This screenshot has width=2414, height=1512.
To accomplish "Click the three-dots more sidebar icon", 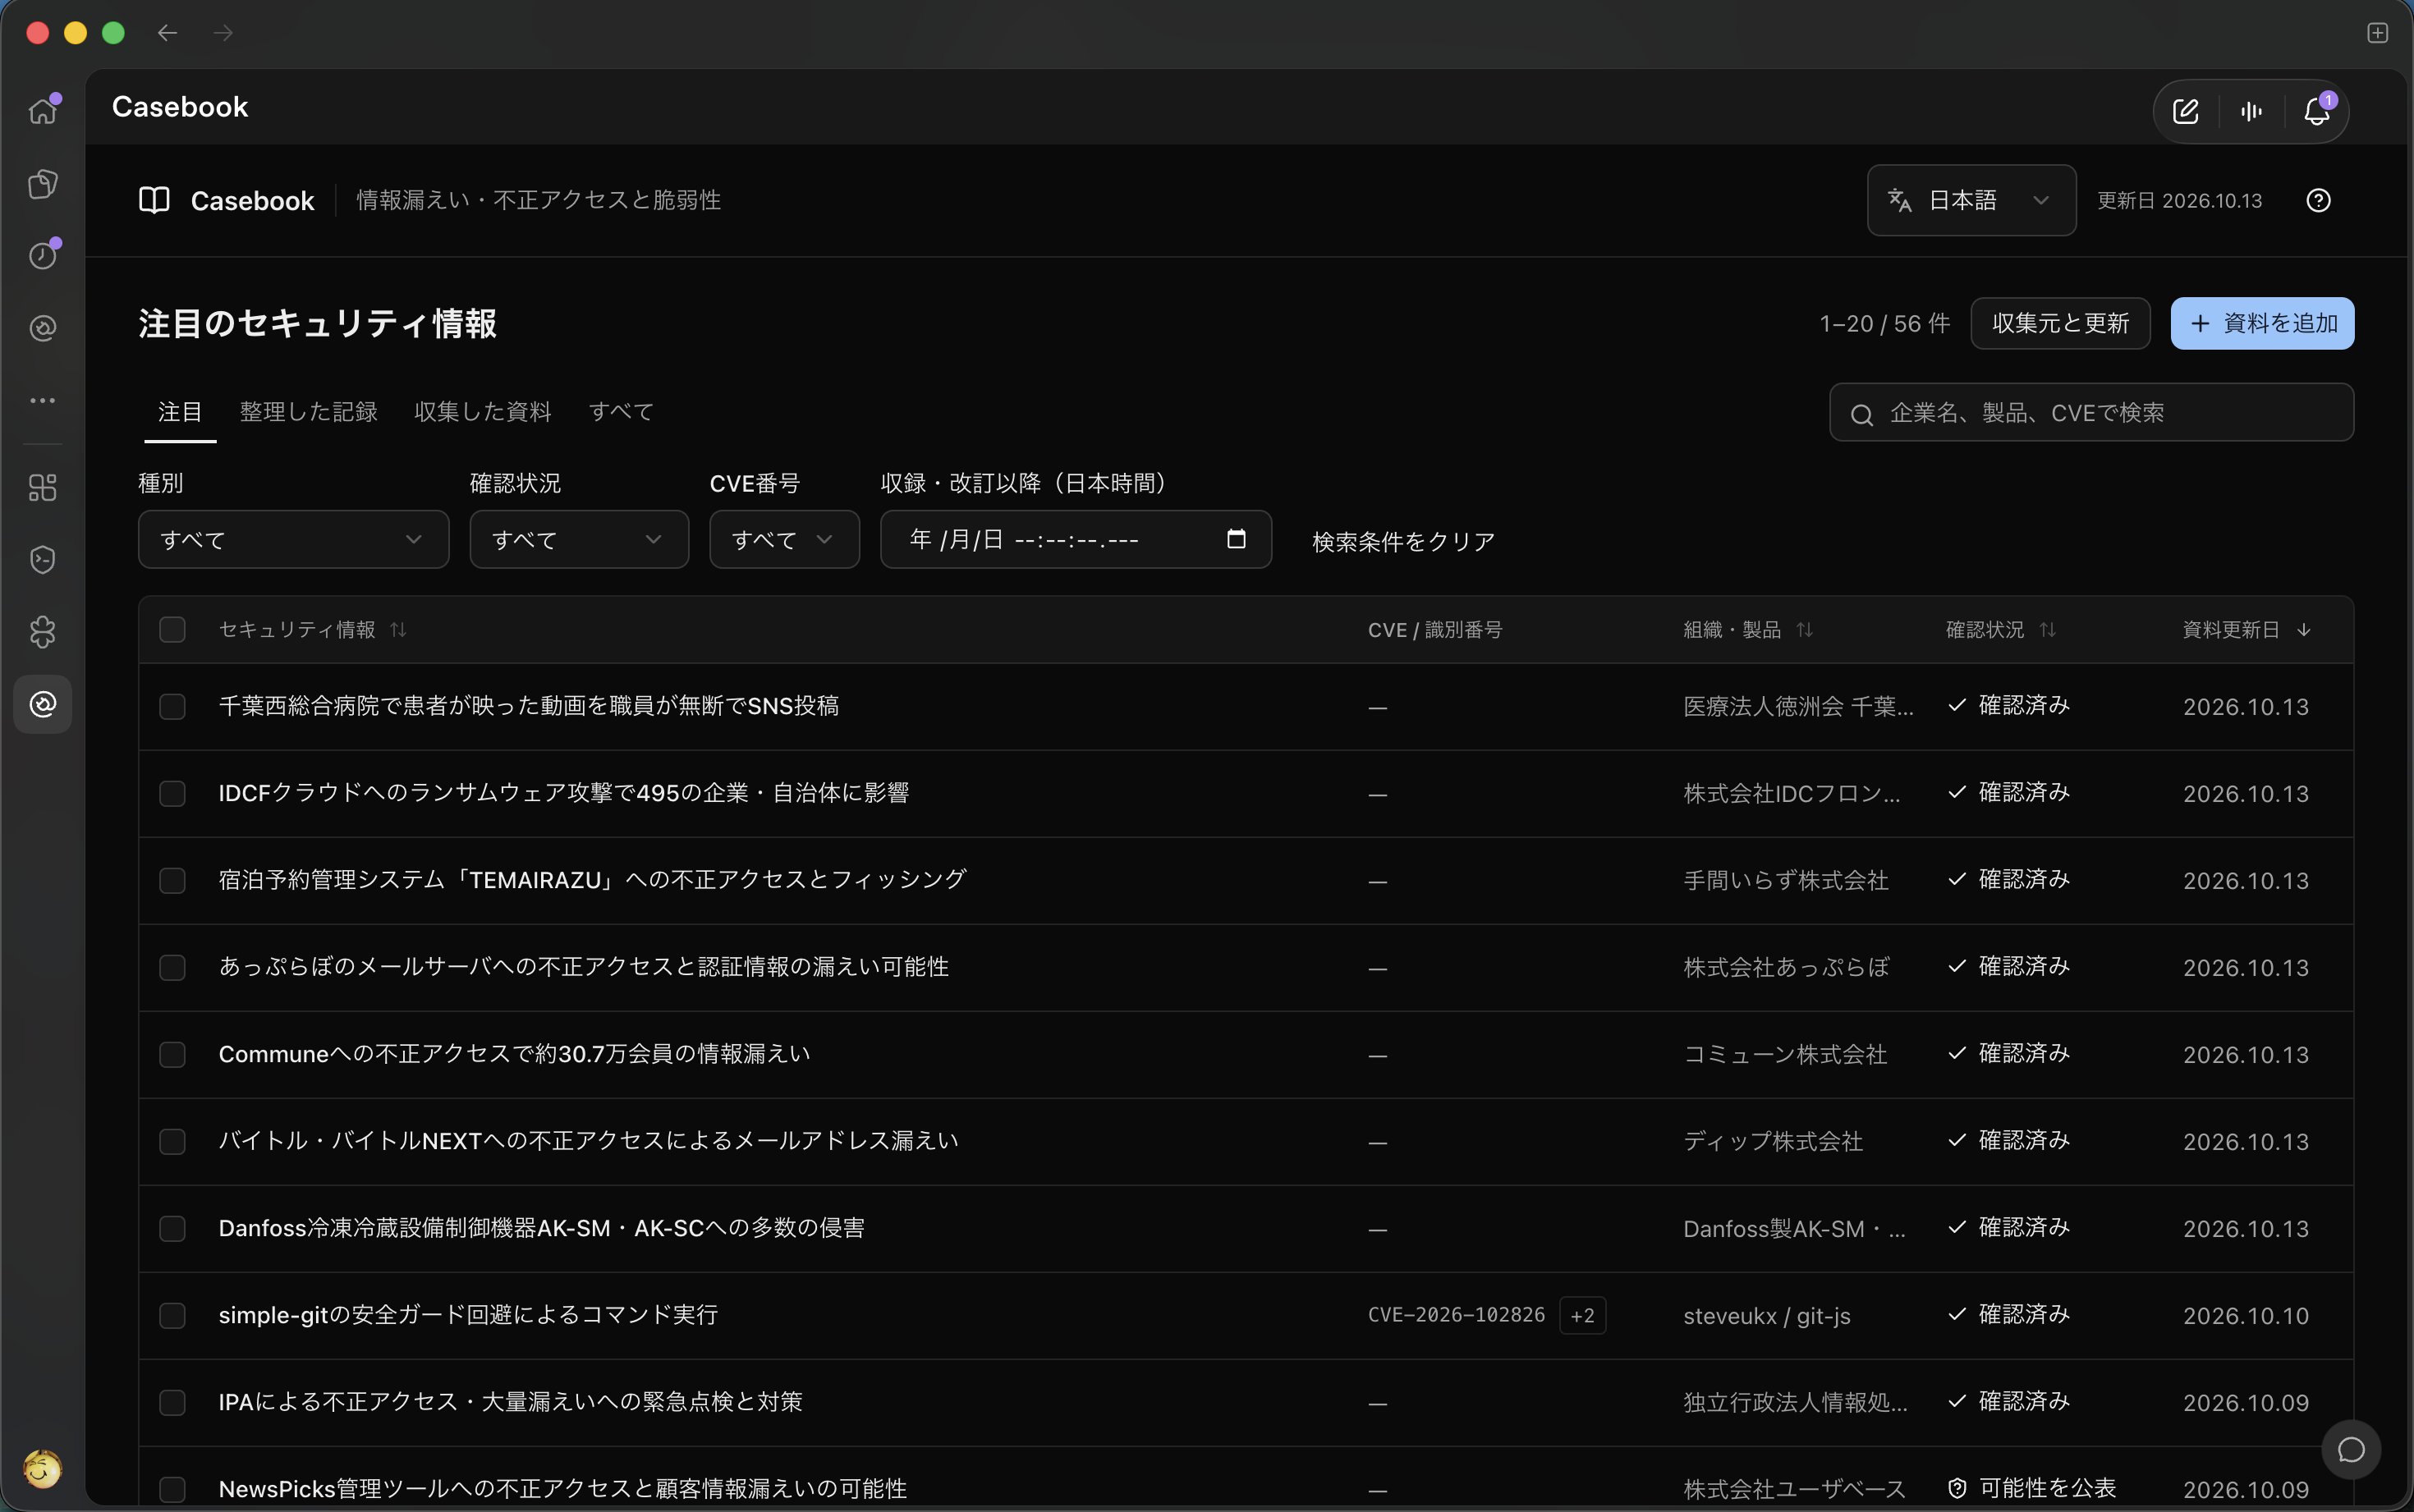I will (43, 400).
